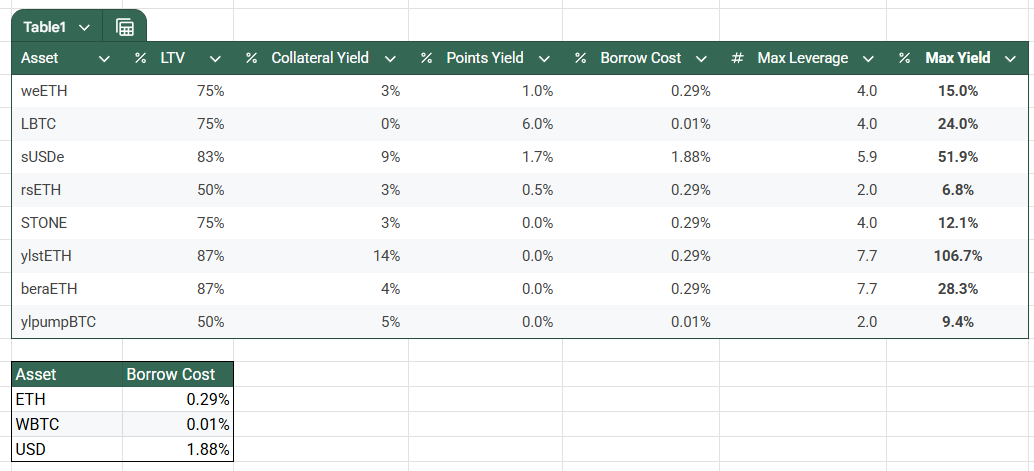Click the 14% collateral yield for ylstETH
This screenshot has height=471, width=1034.
[386, 256]
